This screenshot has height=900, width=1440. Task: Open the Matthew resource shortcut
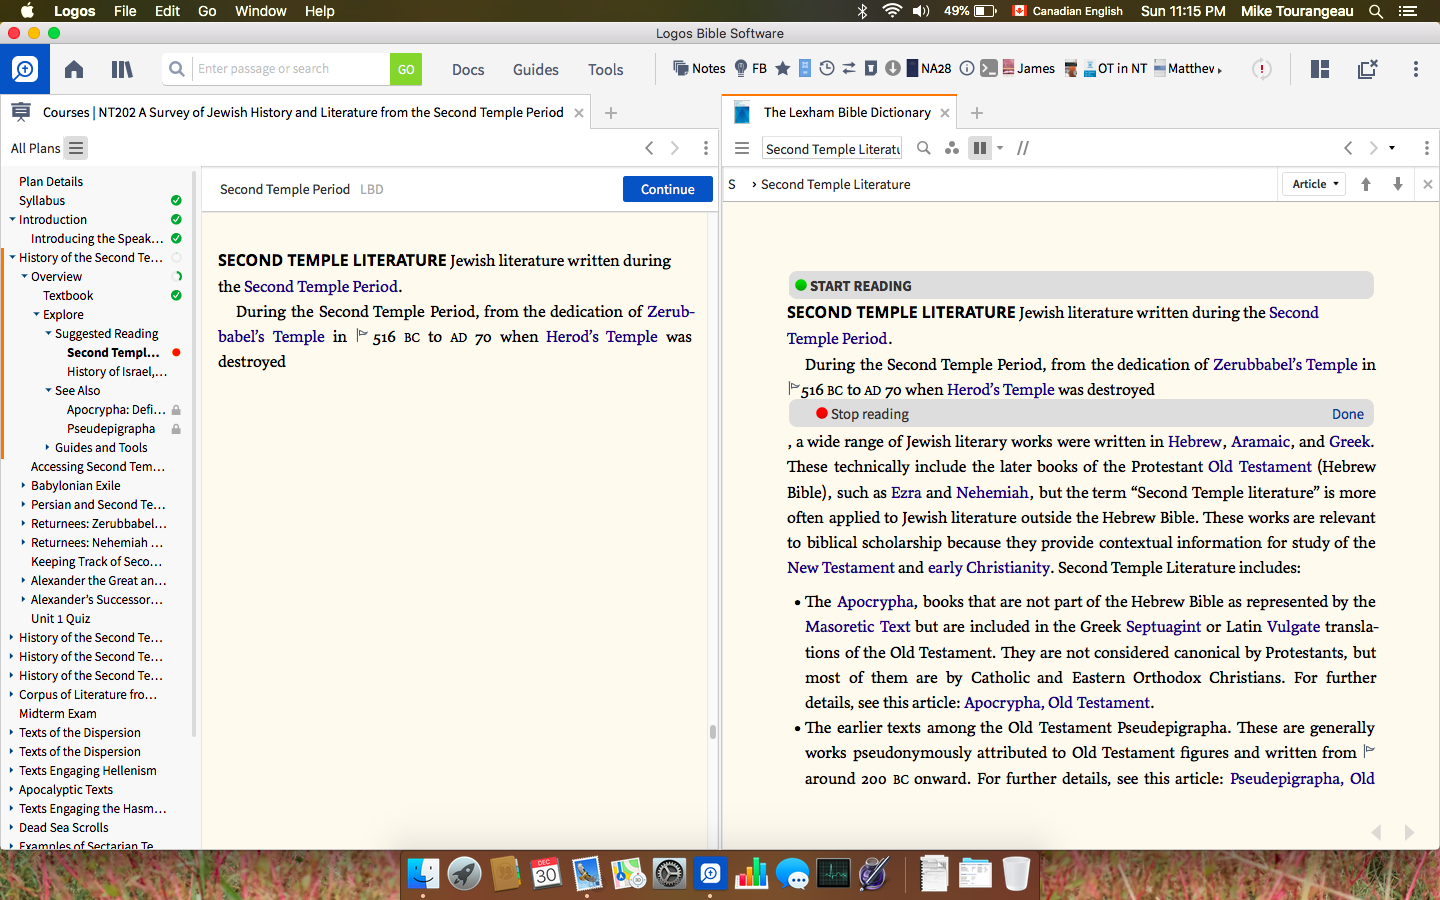pyautogui.click(x=1186, y=68)
